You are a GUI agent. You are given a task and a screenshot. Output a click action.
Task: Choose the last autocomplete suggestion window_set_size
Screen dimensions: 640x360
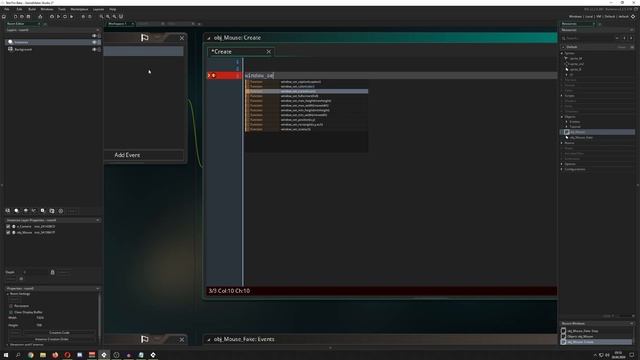pyautogui.click(x=306, y=129)
